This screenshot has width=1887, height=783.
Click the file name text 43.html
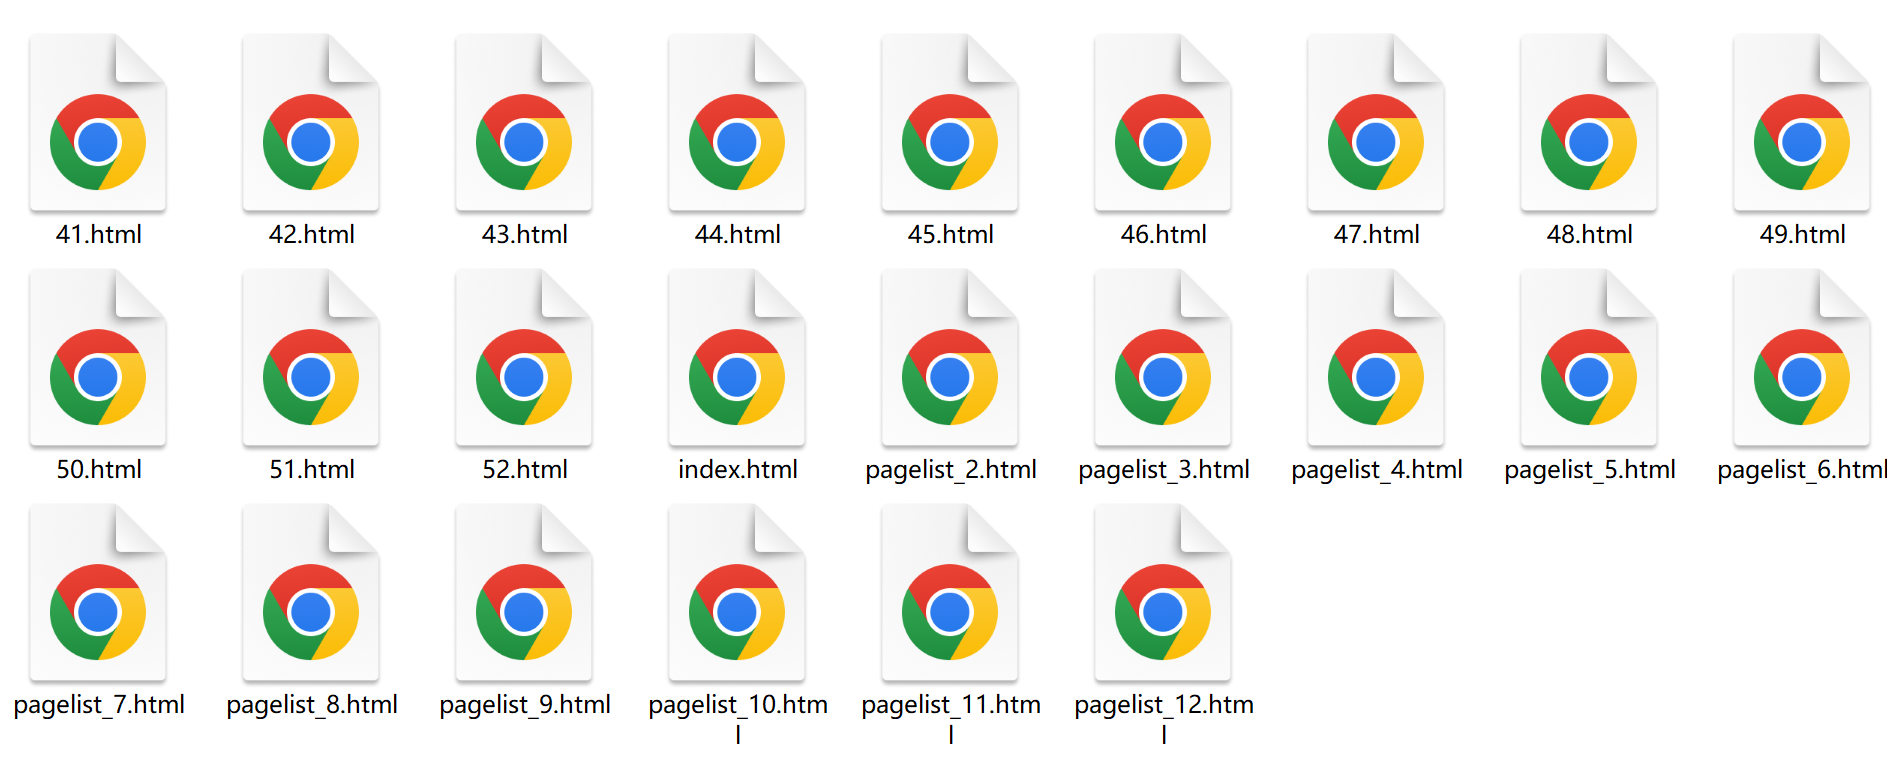524,234
